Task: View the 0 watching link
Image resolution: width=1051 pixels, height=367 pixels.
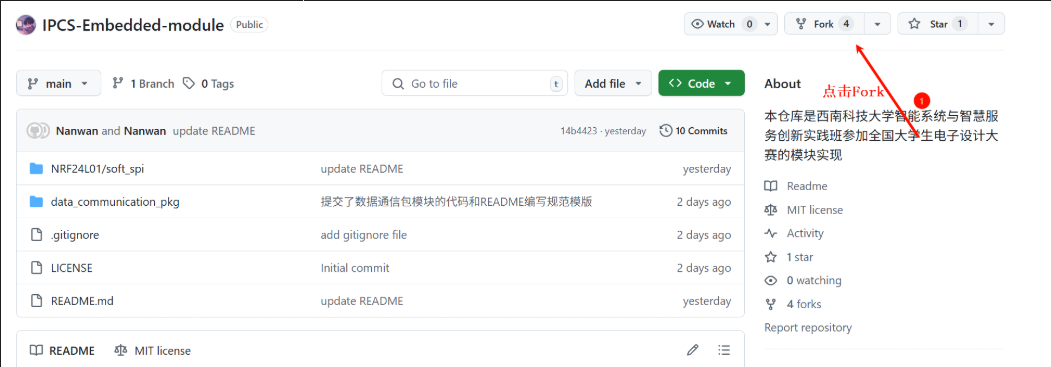Action: pos(803,280)
